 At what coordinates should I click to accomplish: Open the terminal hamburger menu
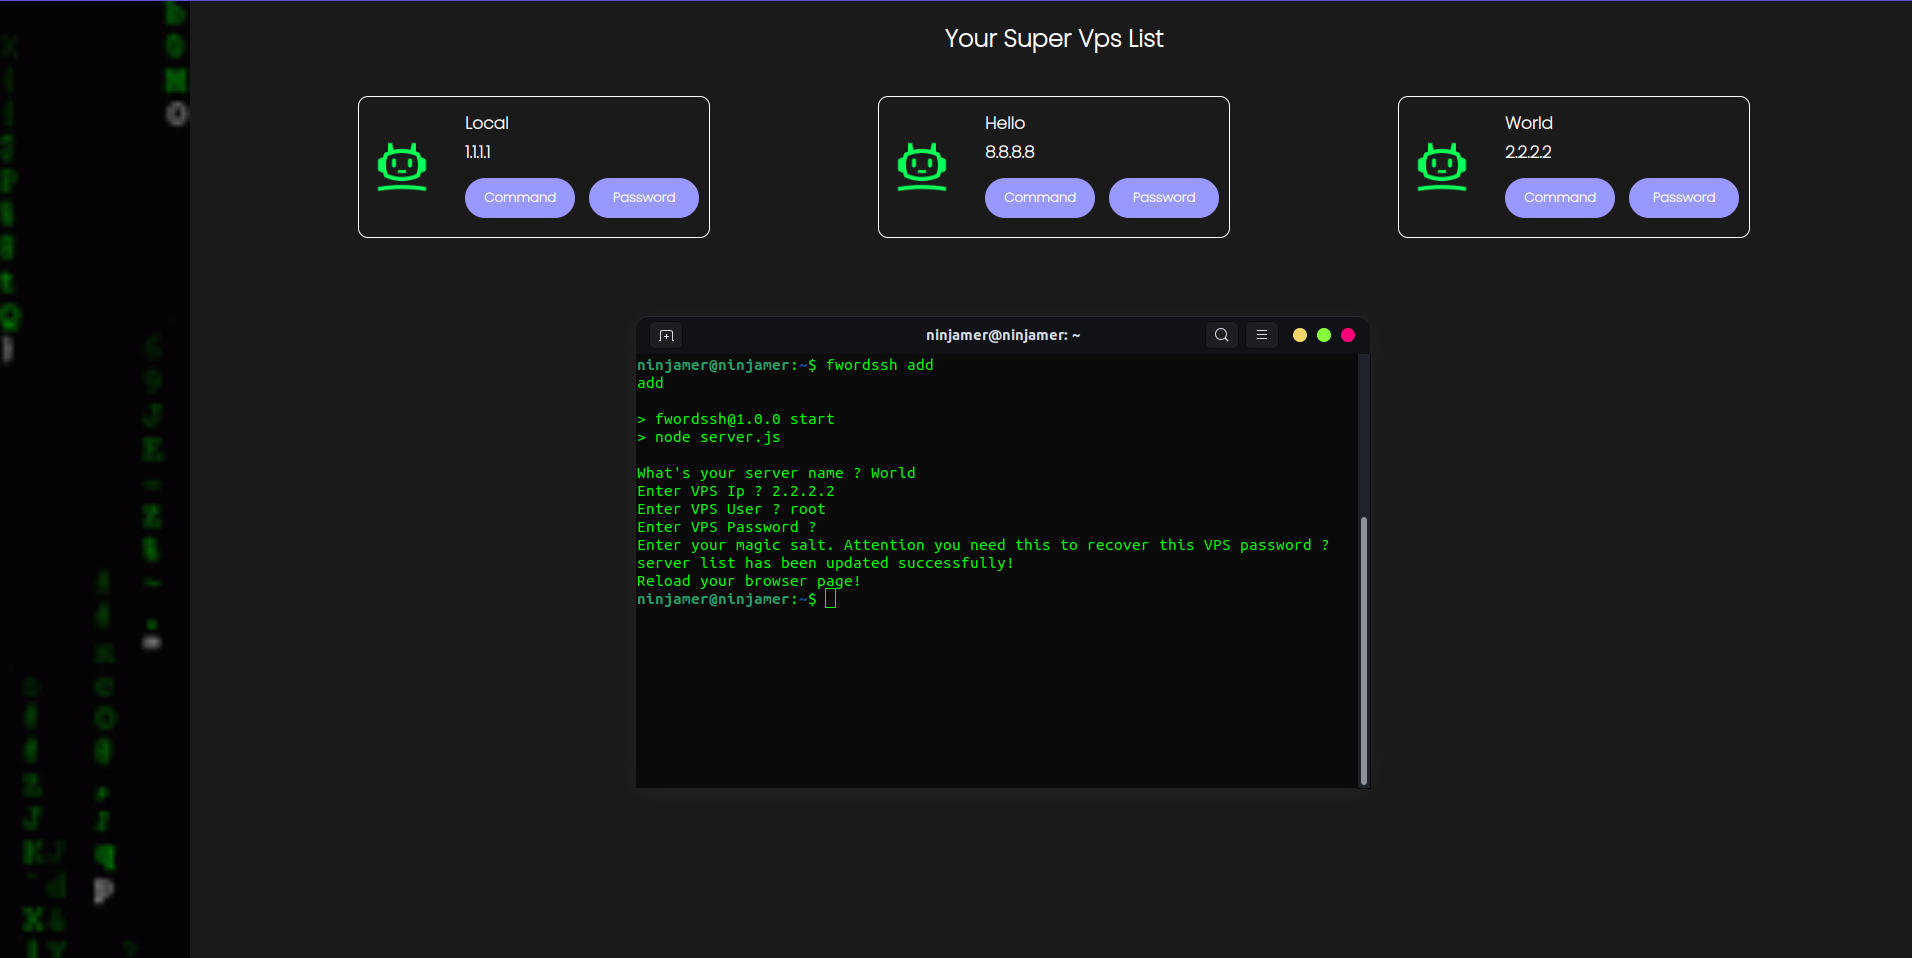1262,335
